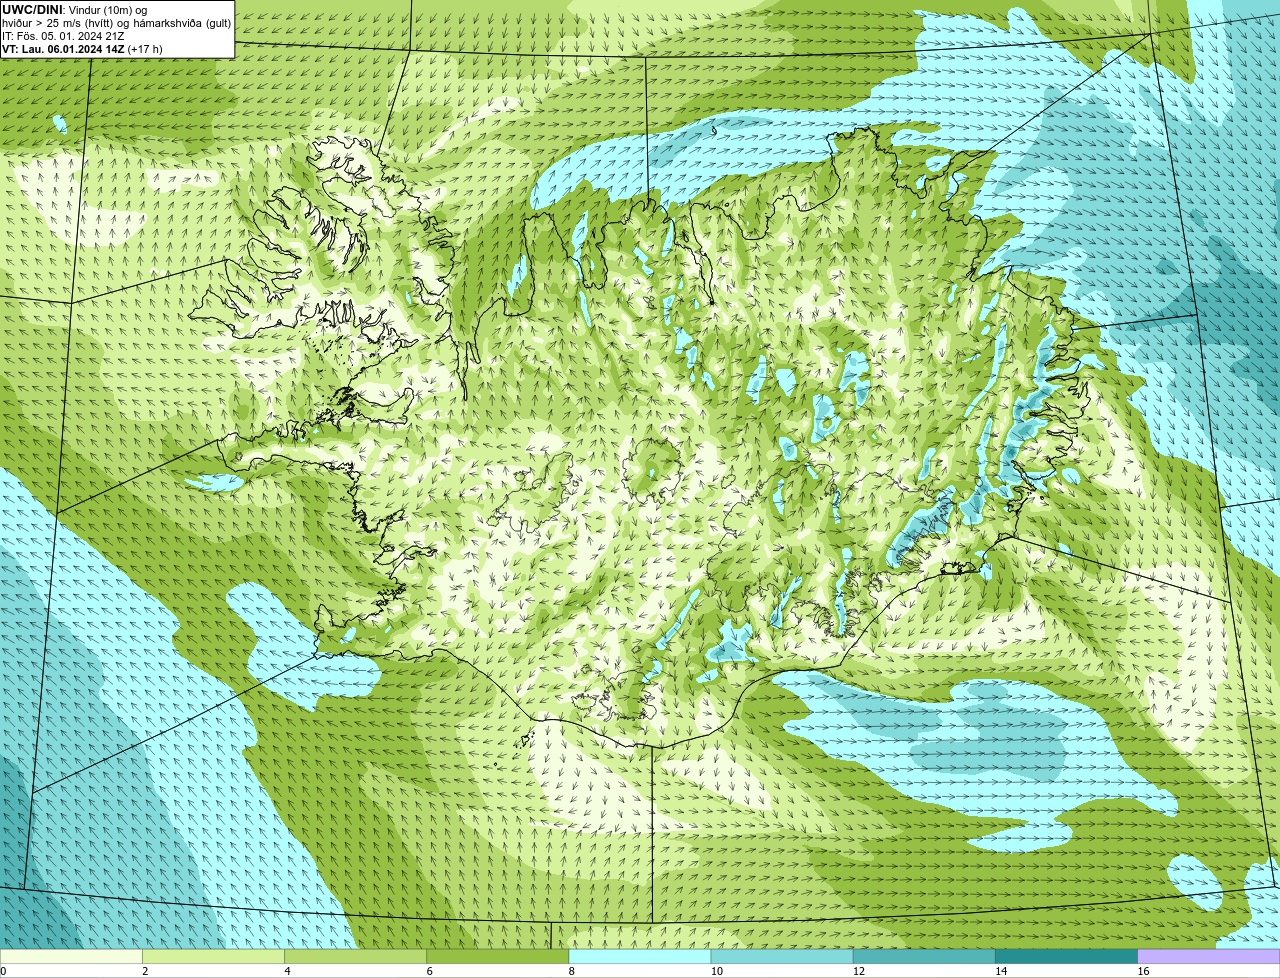Click the legend swatch between 6 and 8
Image resolution: width=1280 pixels, height=978 pixels.
[498, 957]
